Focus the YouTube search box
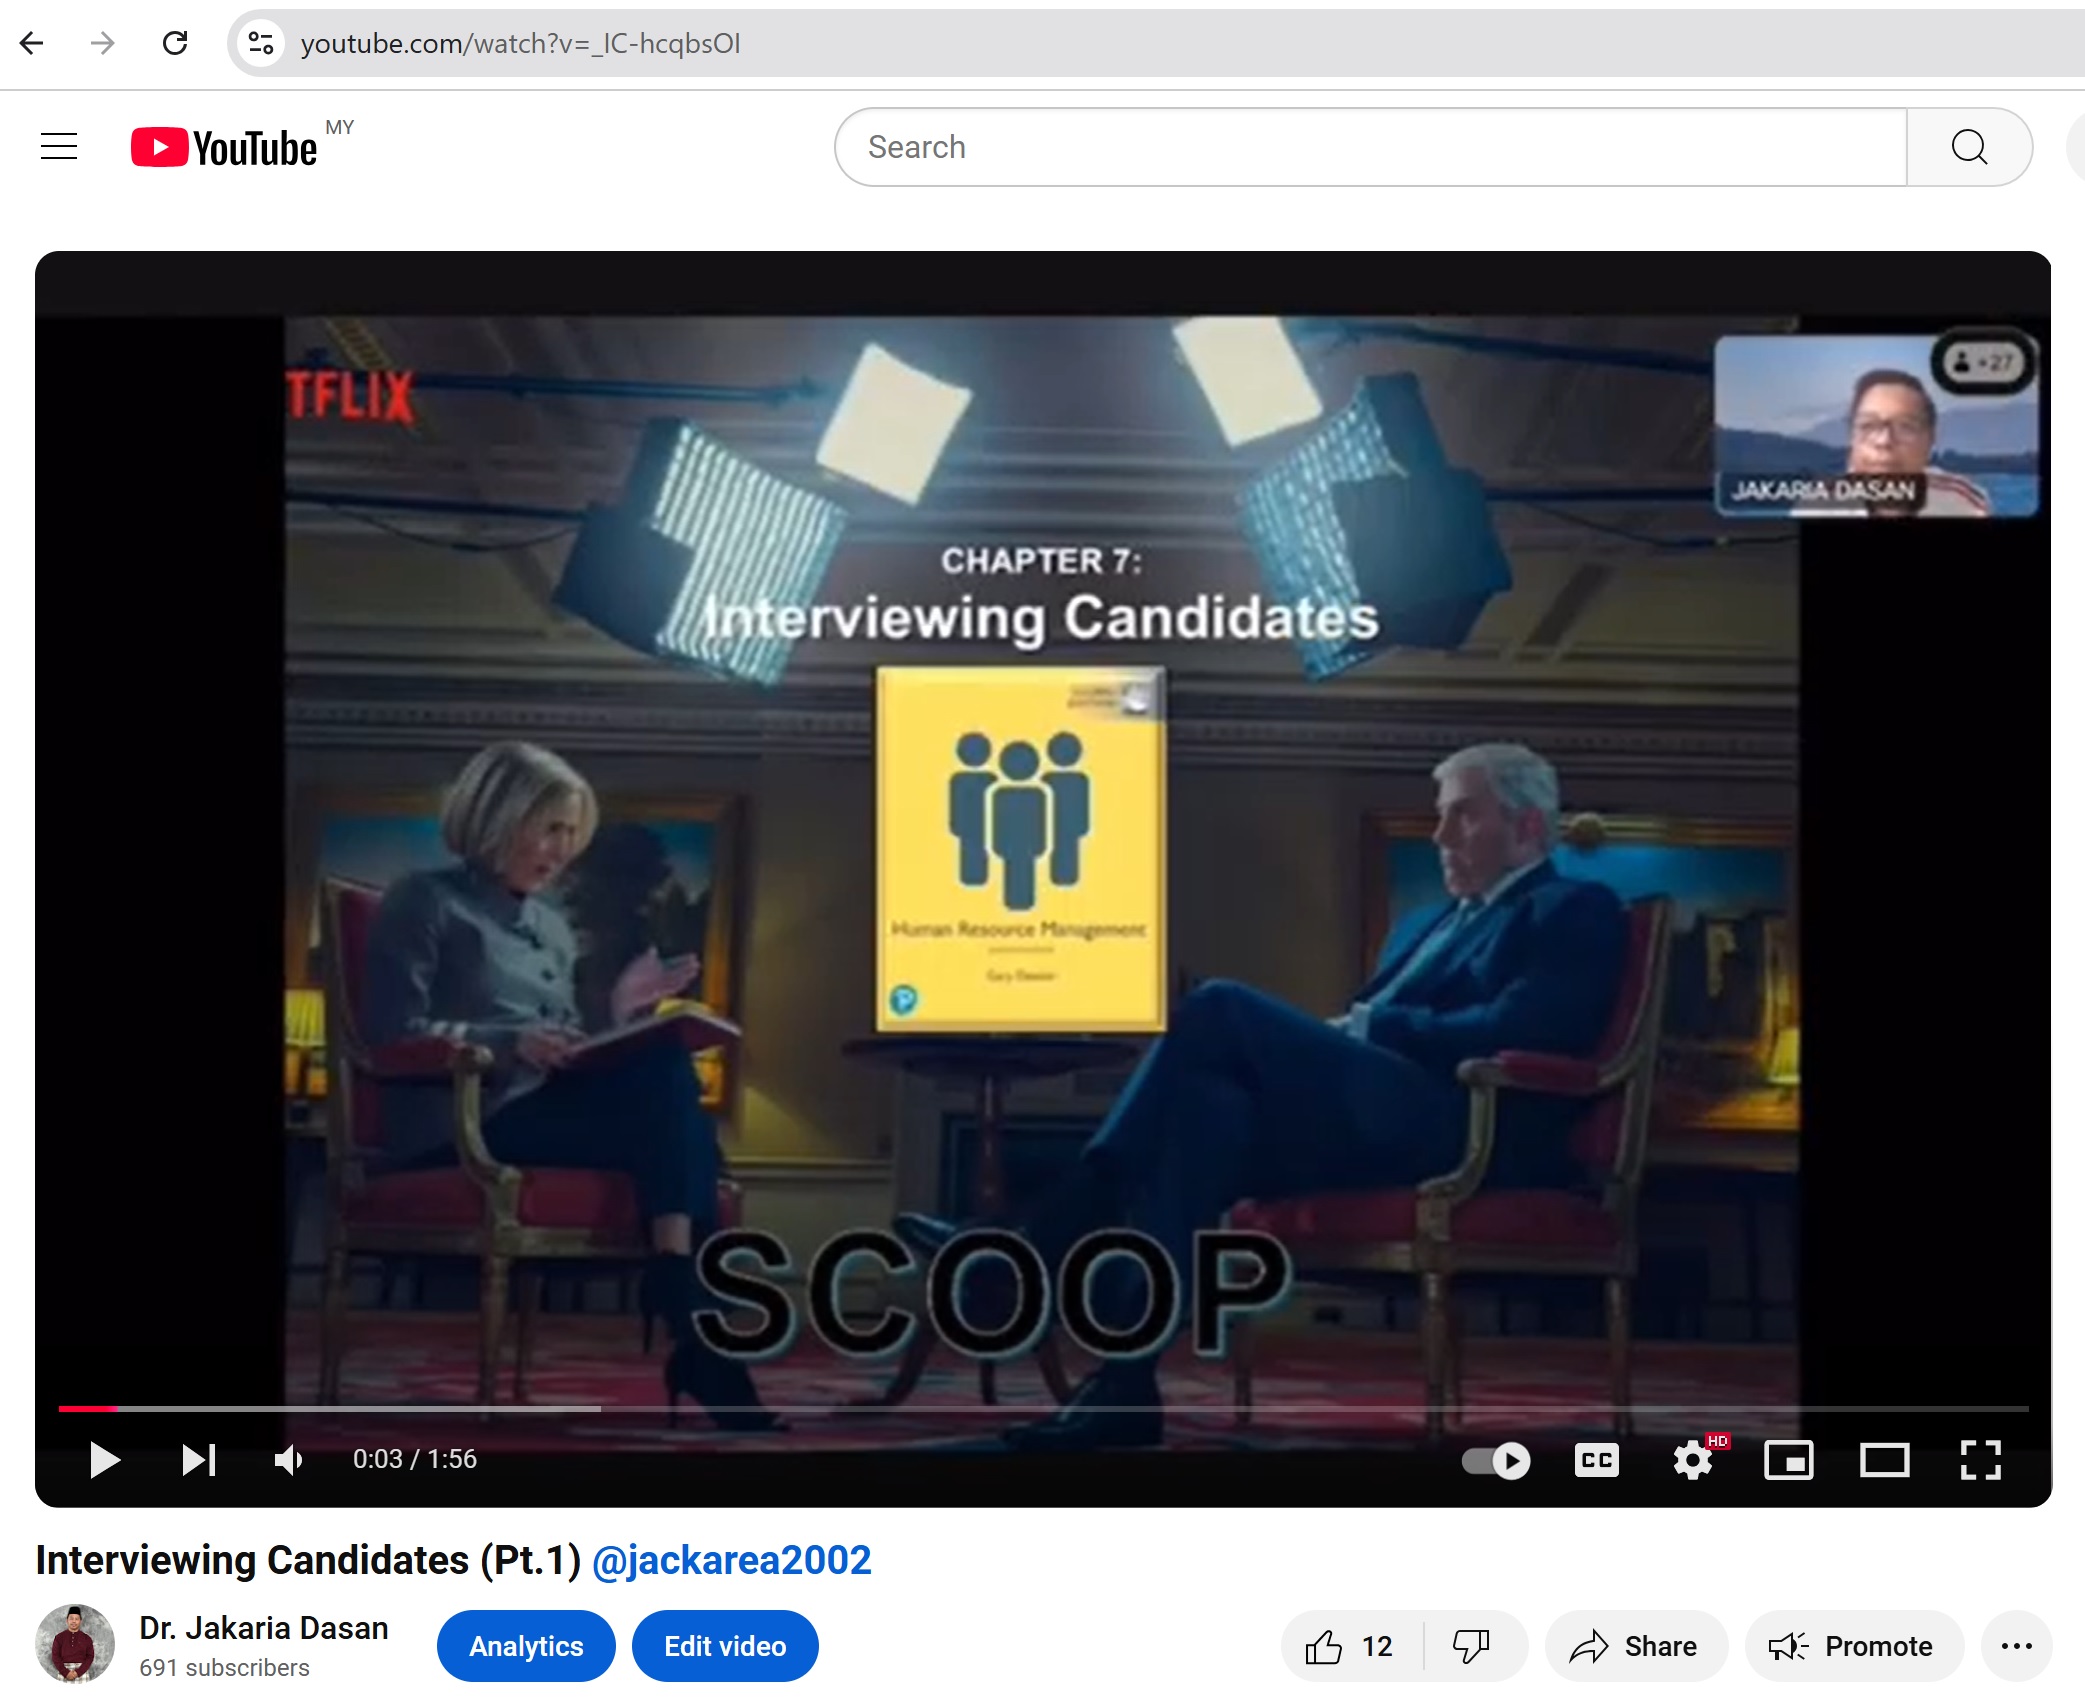This screenshot has height=1701, width=2085. [x=1370, y=147]
